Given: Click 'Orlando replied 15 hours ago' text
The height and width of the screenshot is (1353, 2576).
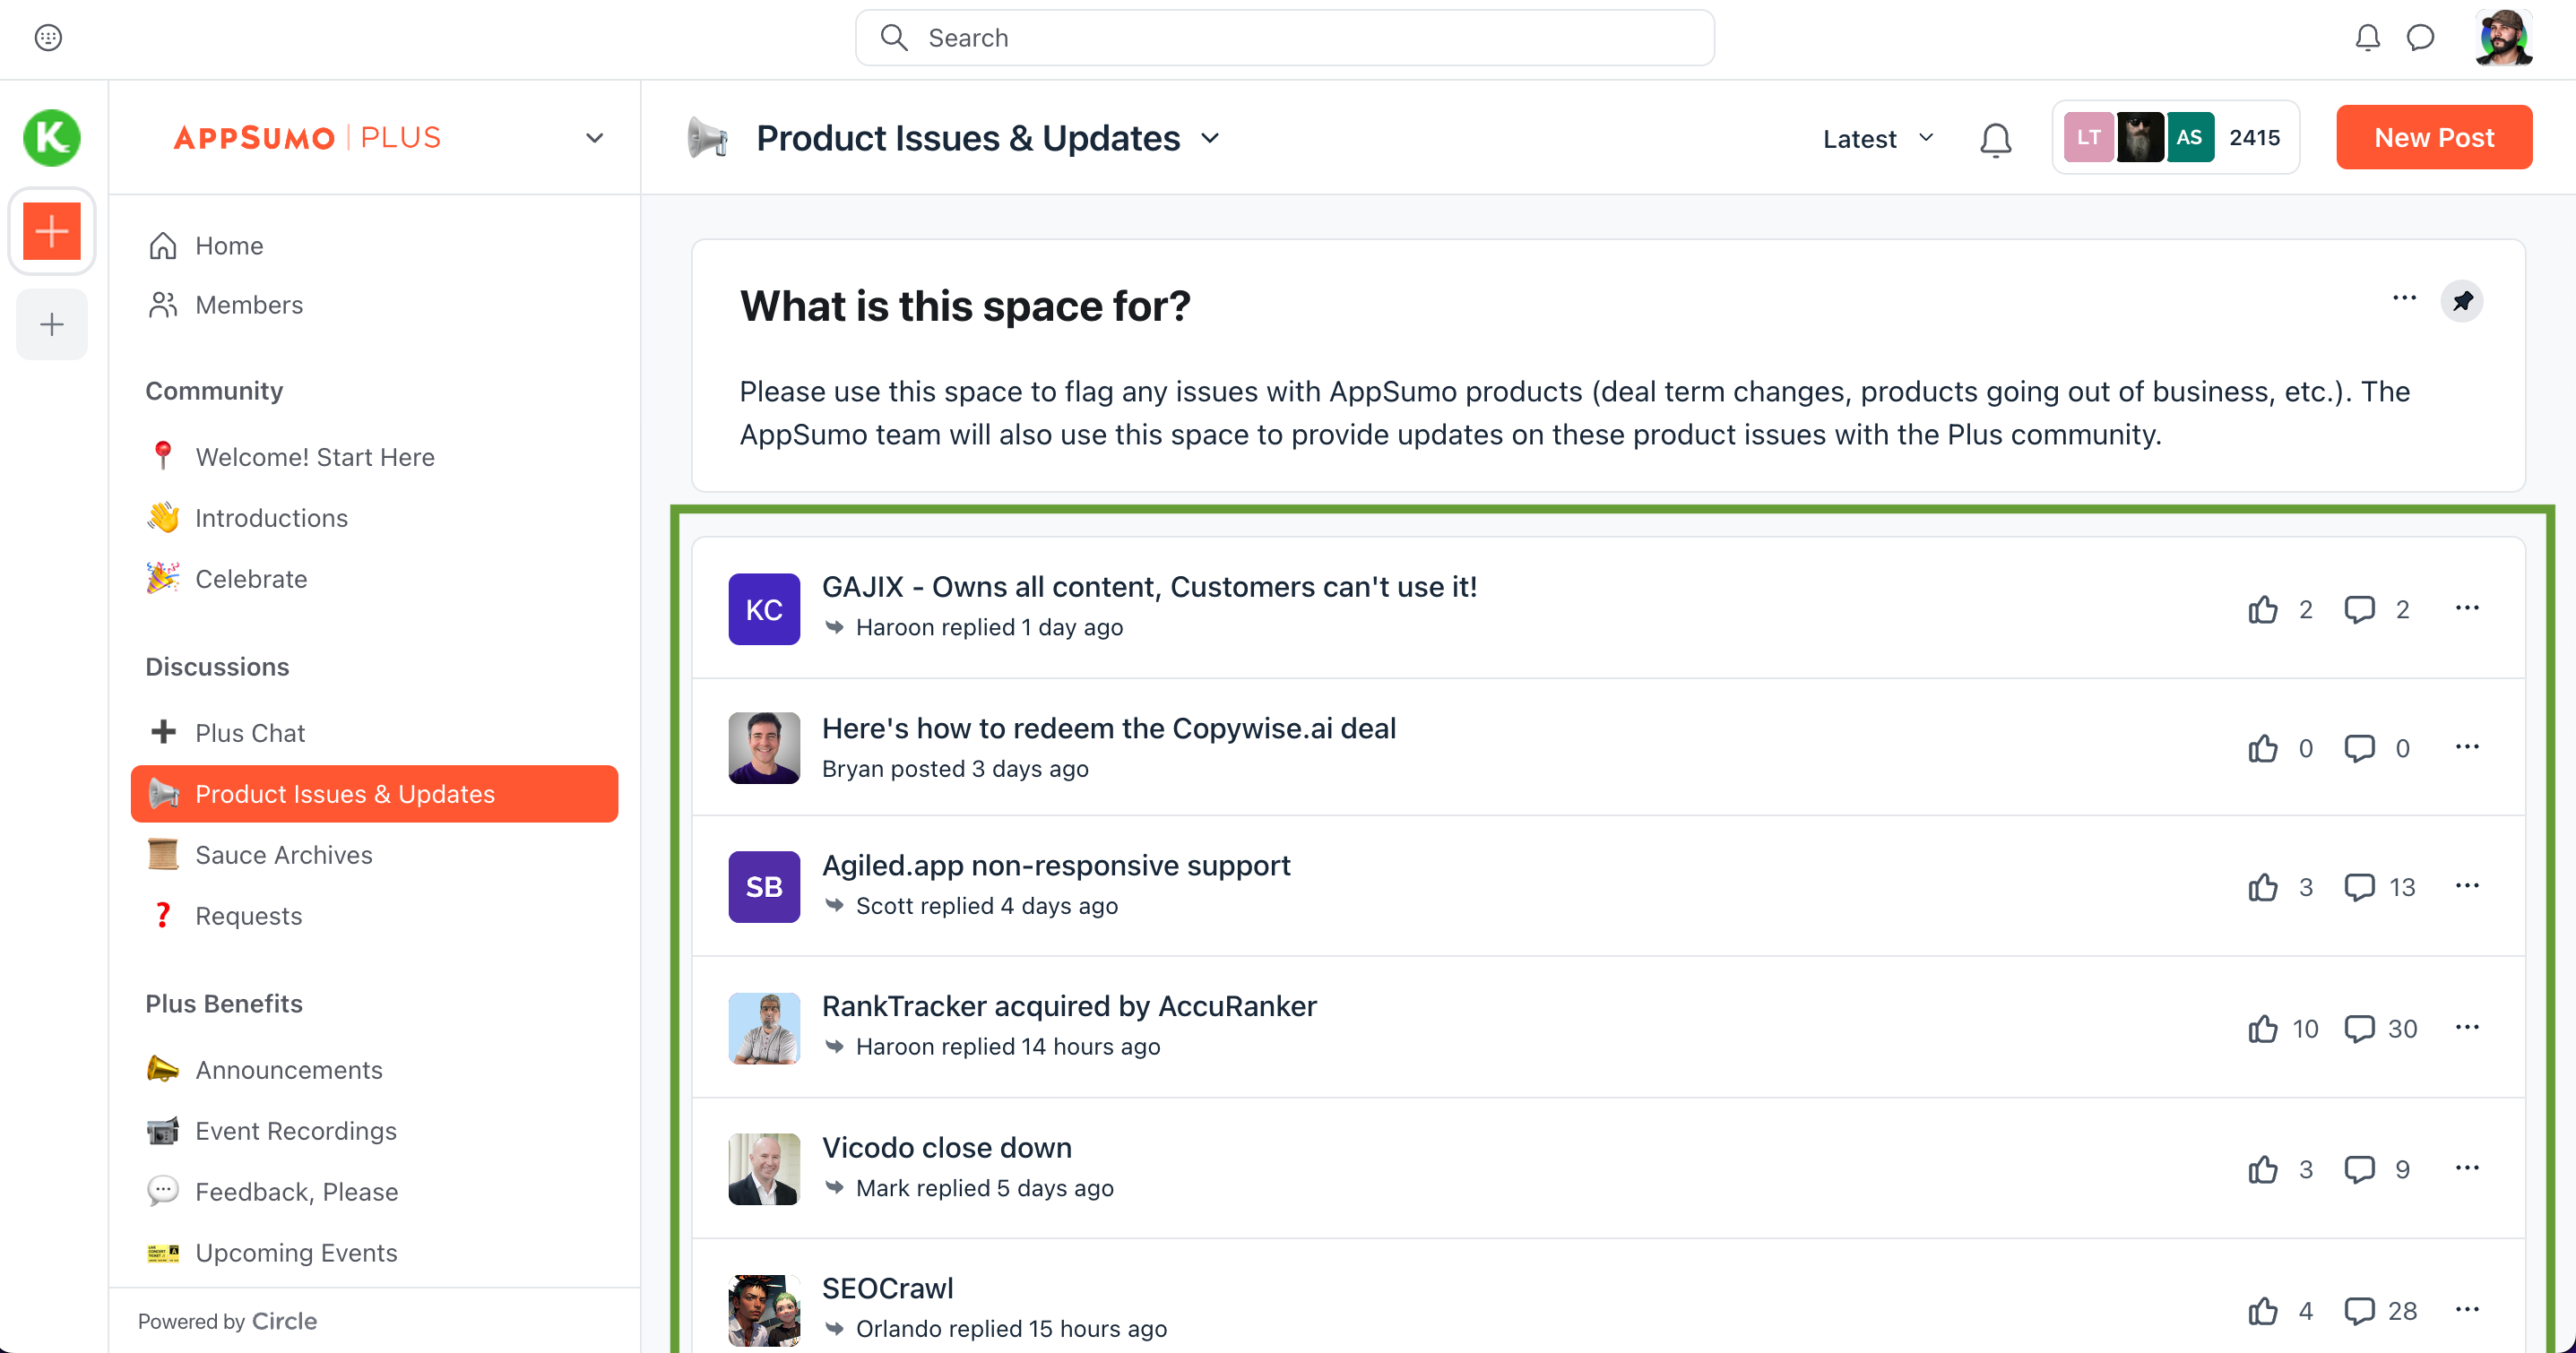Looking at the screenshot, I should click(1011, 1329).
